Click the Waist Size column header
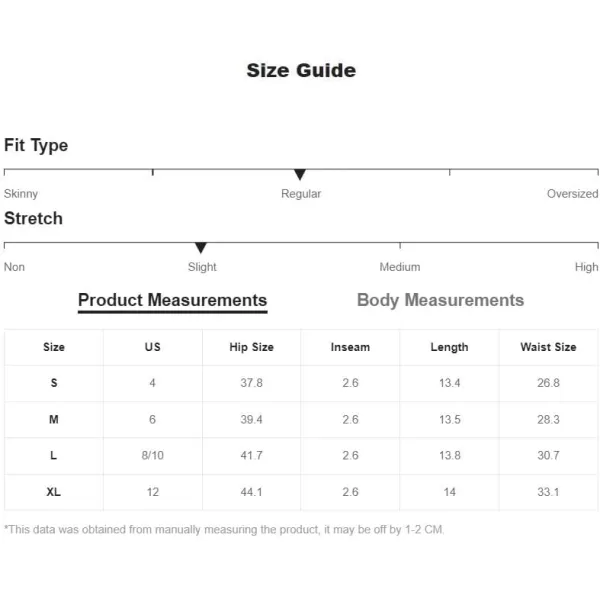This screenshot has width=600, height=600. (x=548, y=347)
